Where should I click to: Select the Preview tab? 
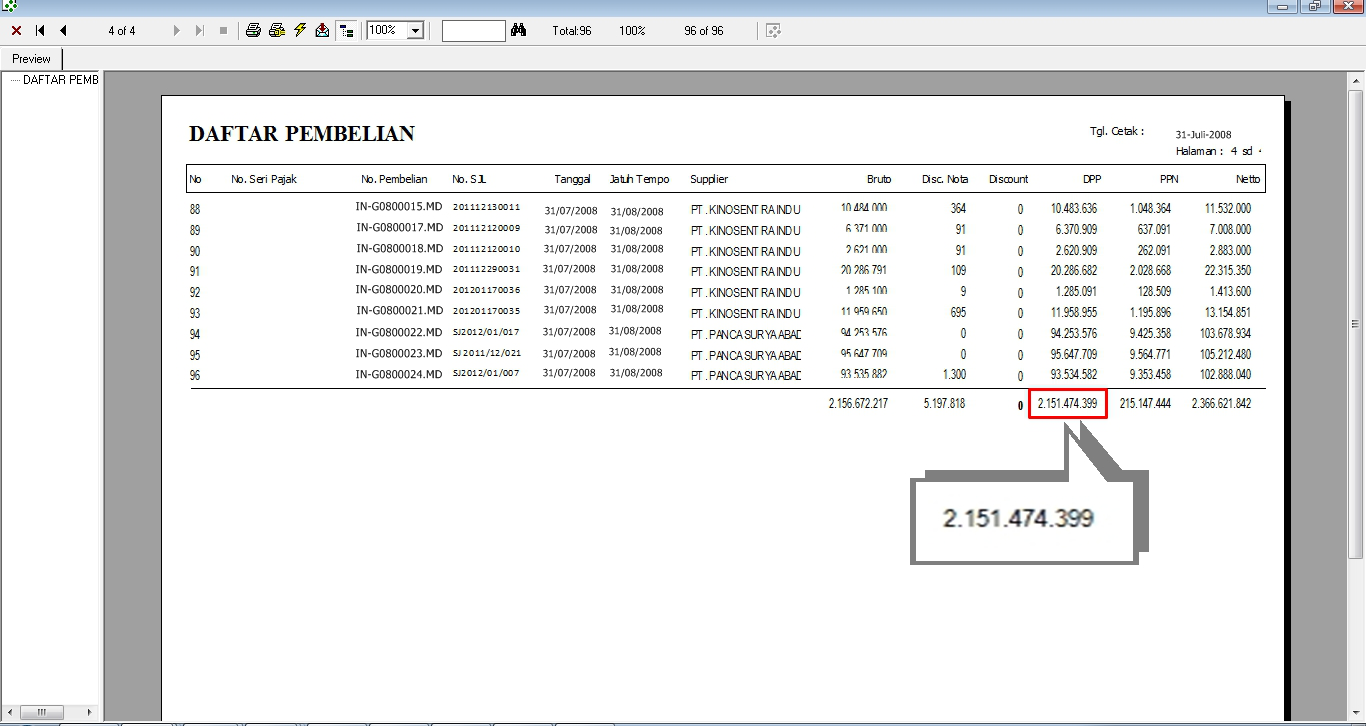[31, 59]
